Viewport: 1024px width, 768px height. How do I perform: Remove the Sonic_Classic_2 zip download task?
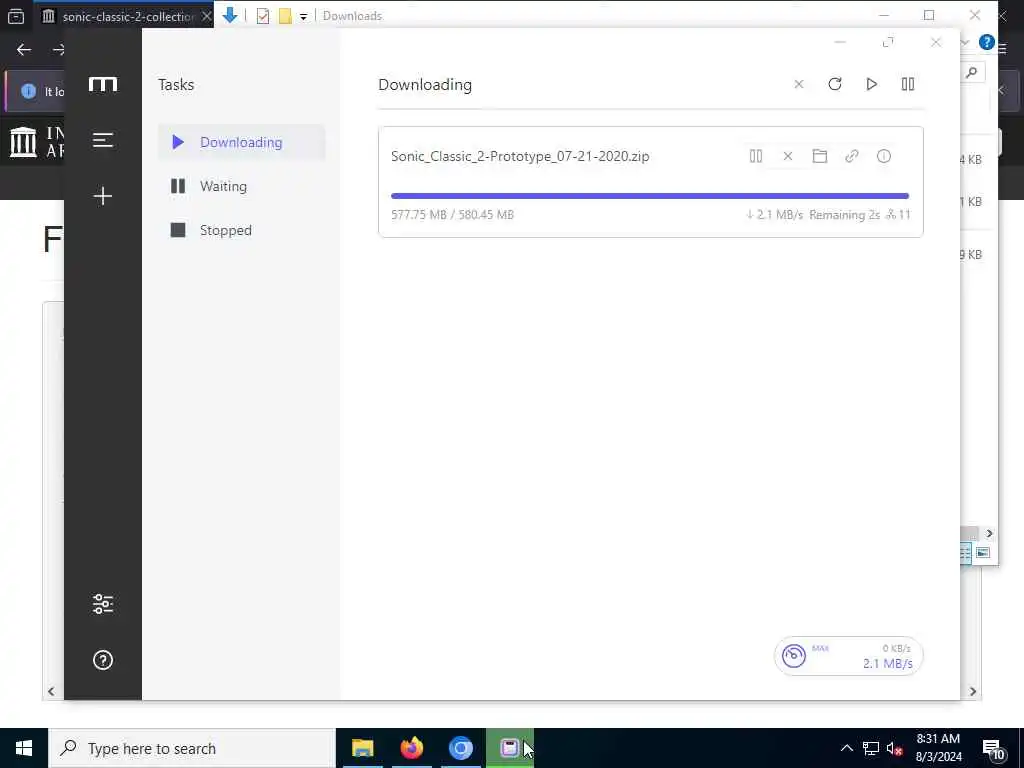tap(788, 156)
